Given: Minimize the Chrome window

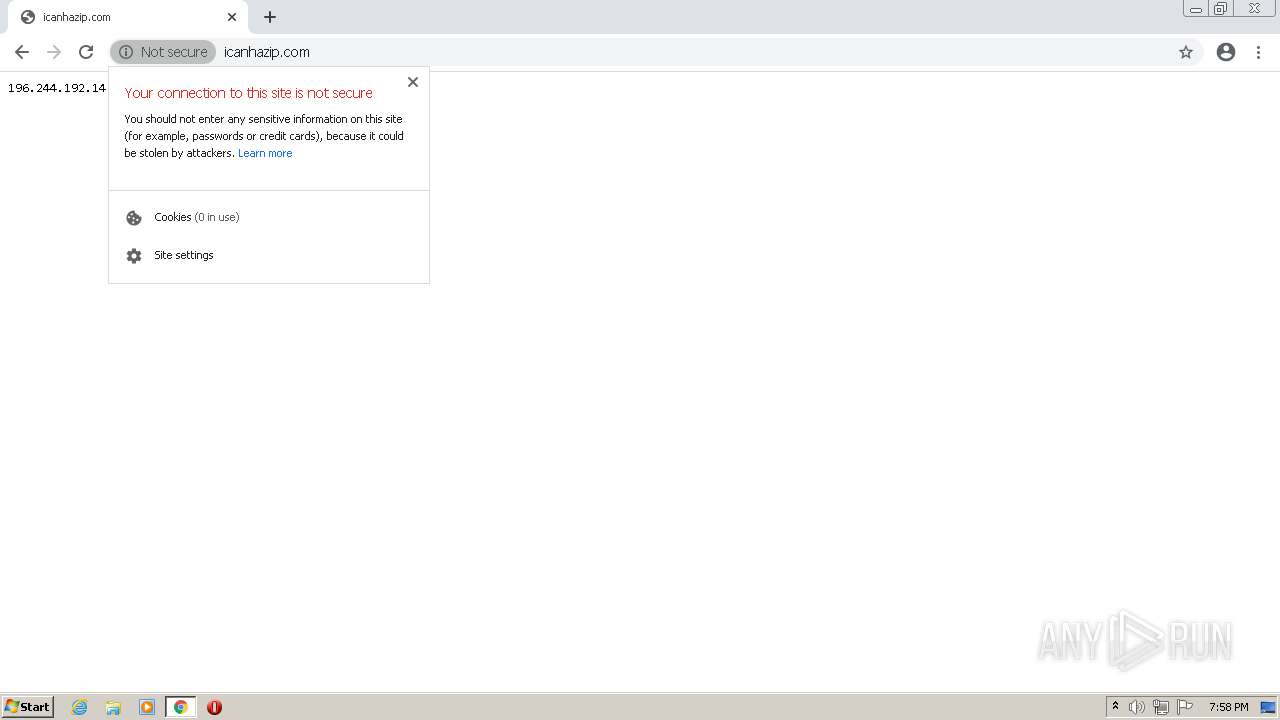Looking at the screenshot, I should 1196,9.
